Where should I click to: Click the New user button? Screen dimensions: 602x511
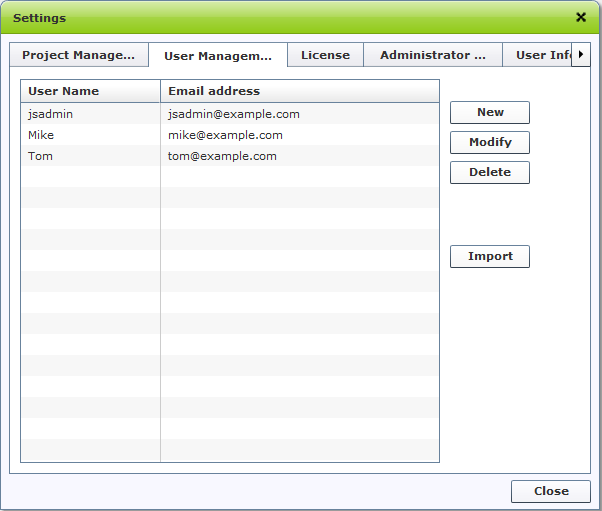coord(490,112)
